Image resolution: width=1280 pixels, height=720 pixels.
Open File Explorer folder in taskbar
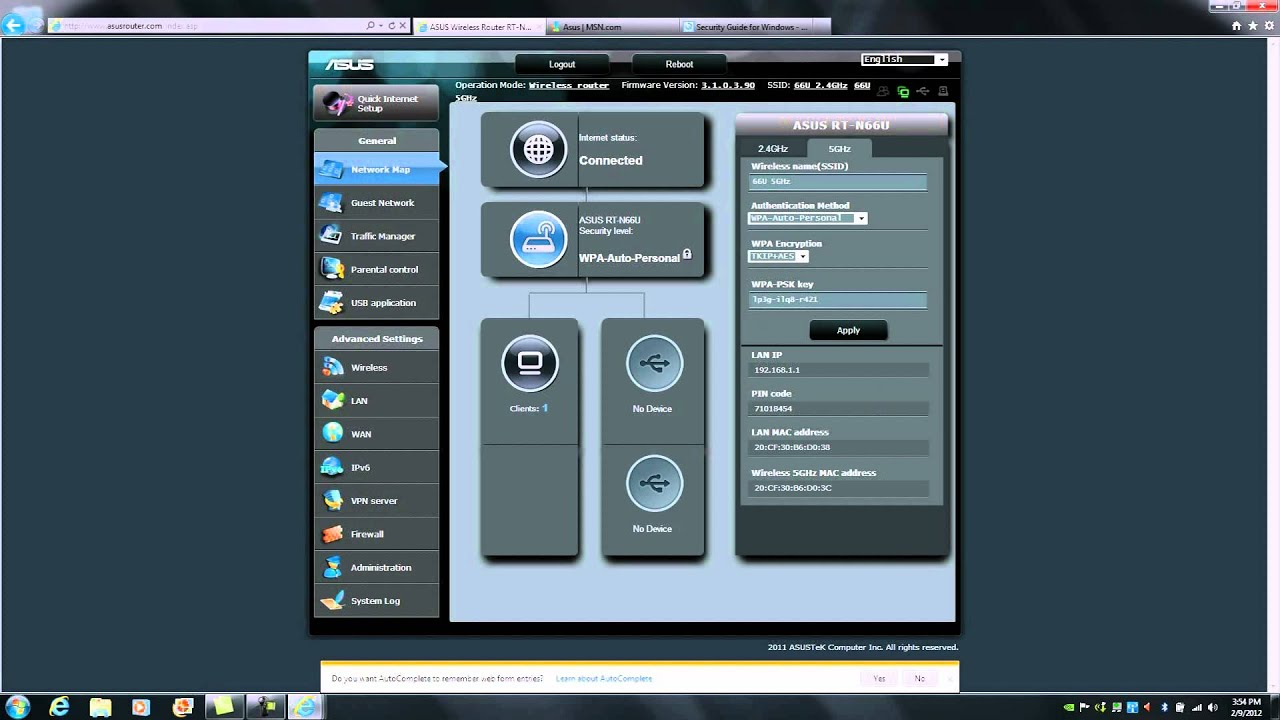coord(100,707)
